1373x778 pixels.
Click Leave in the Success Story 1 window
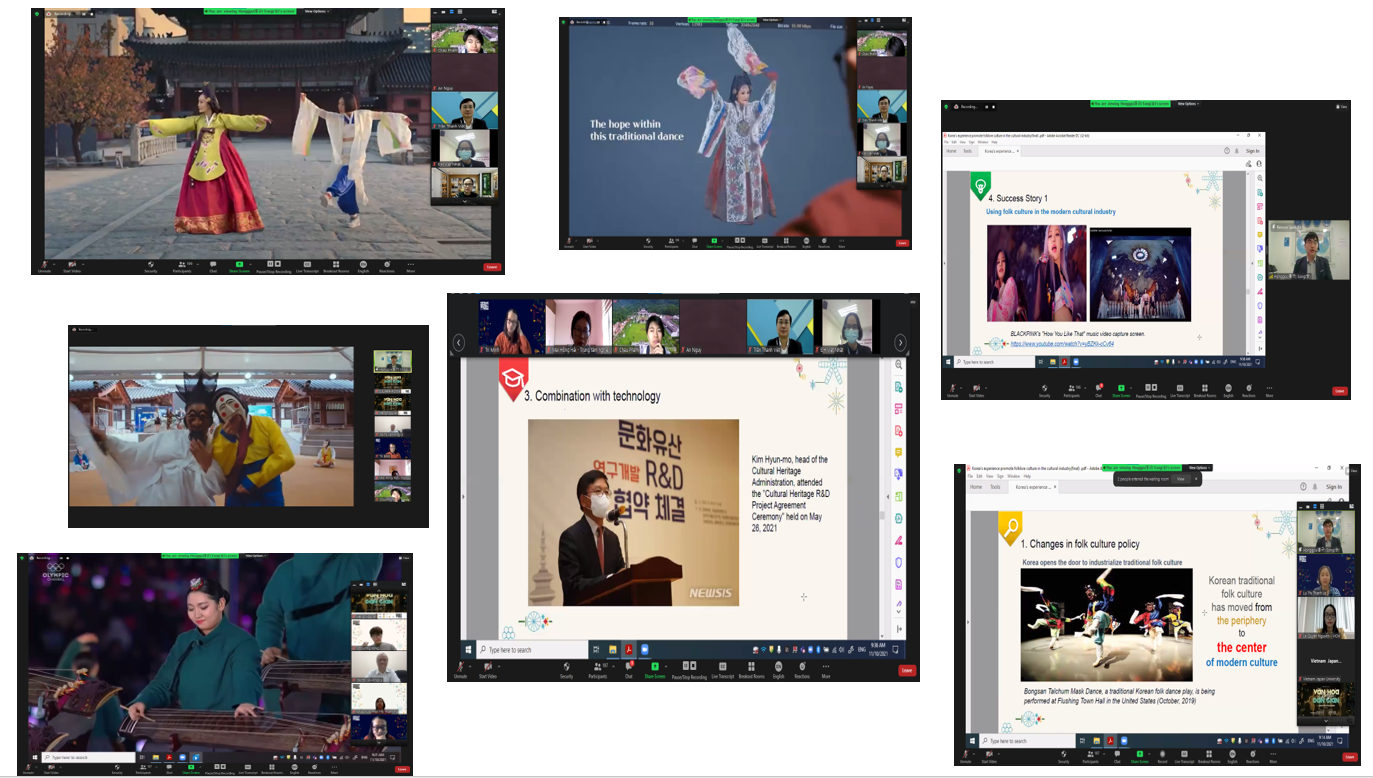click(x=1339, y=391)
